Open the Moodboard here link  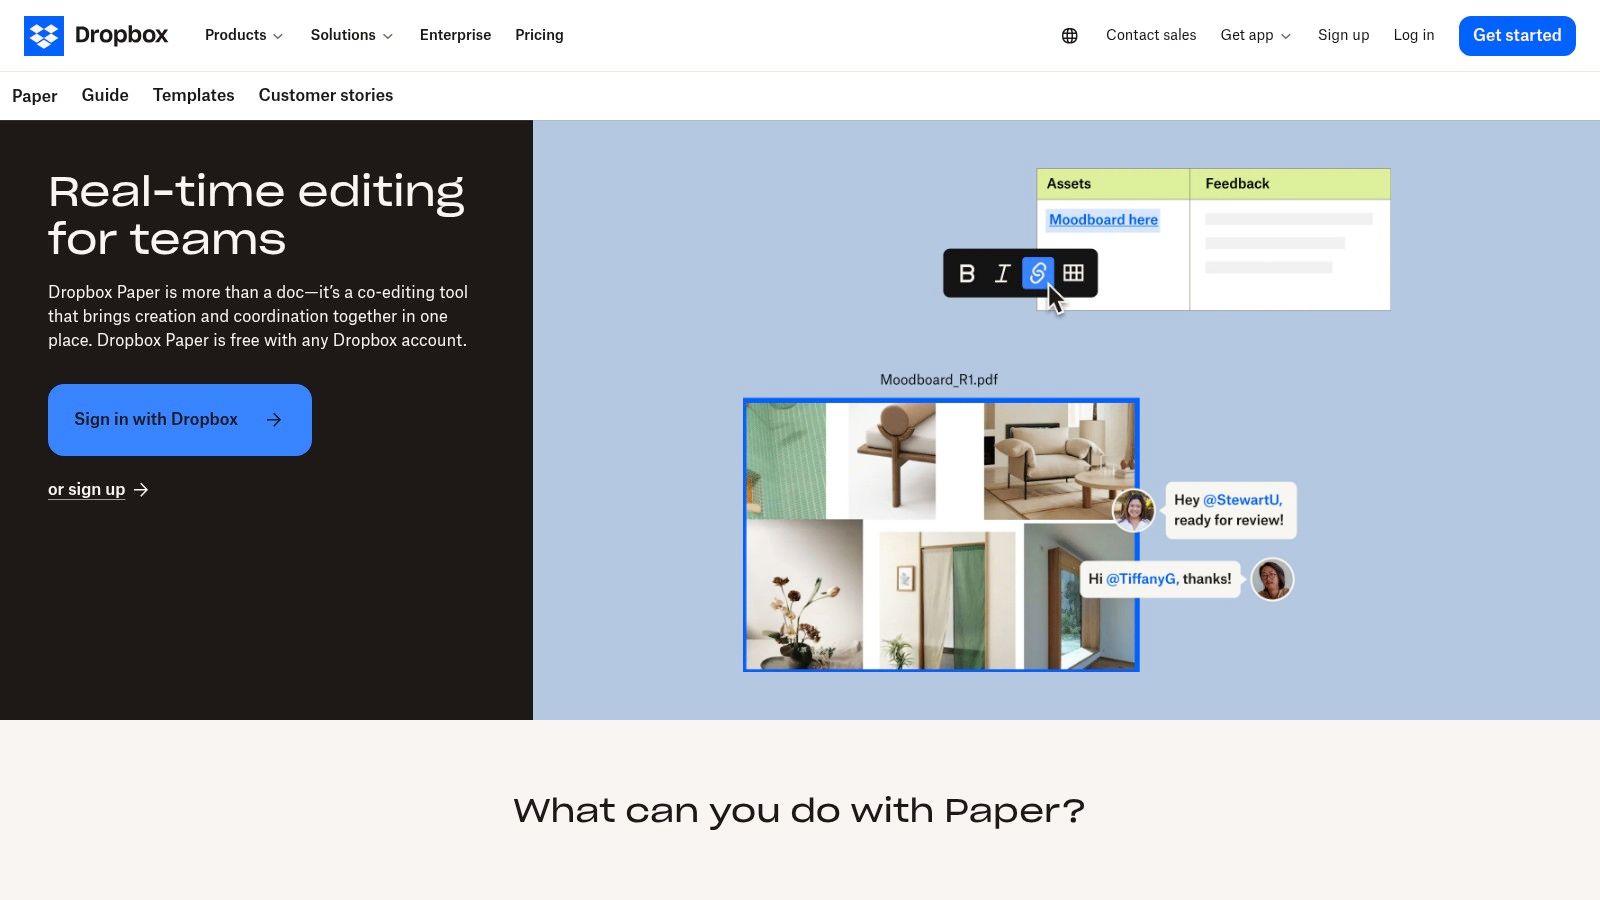point(1103,219)
